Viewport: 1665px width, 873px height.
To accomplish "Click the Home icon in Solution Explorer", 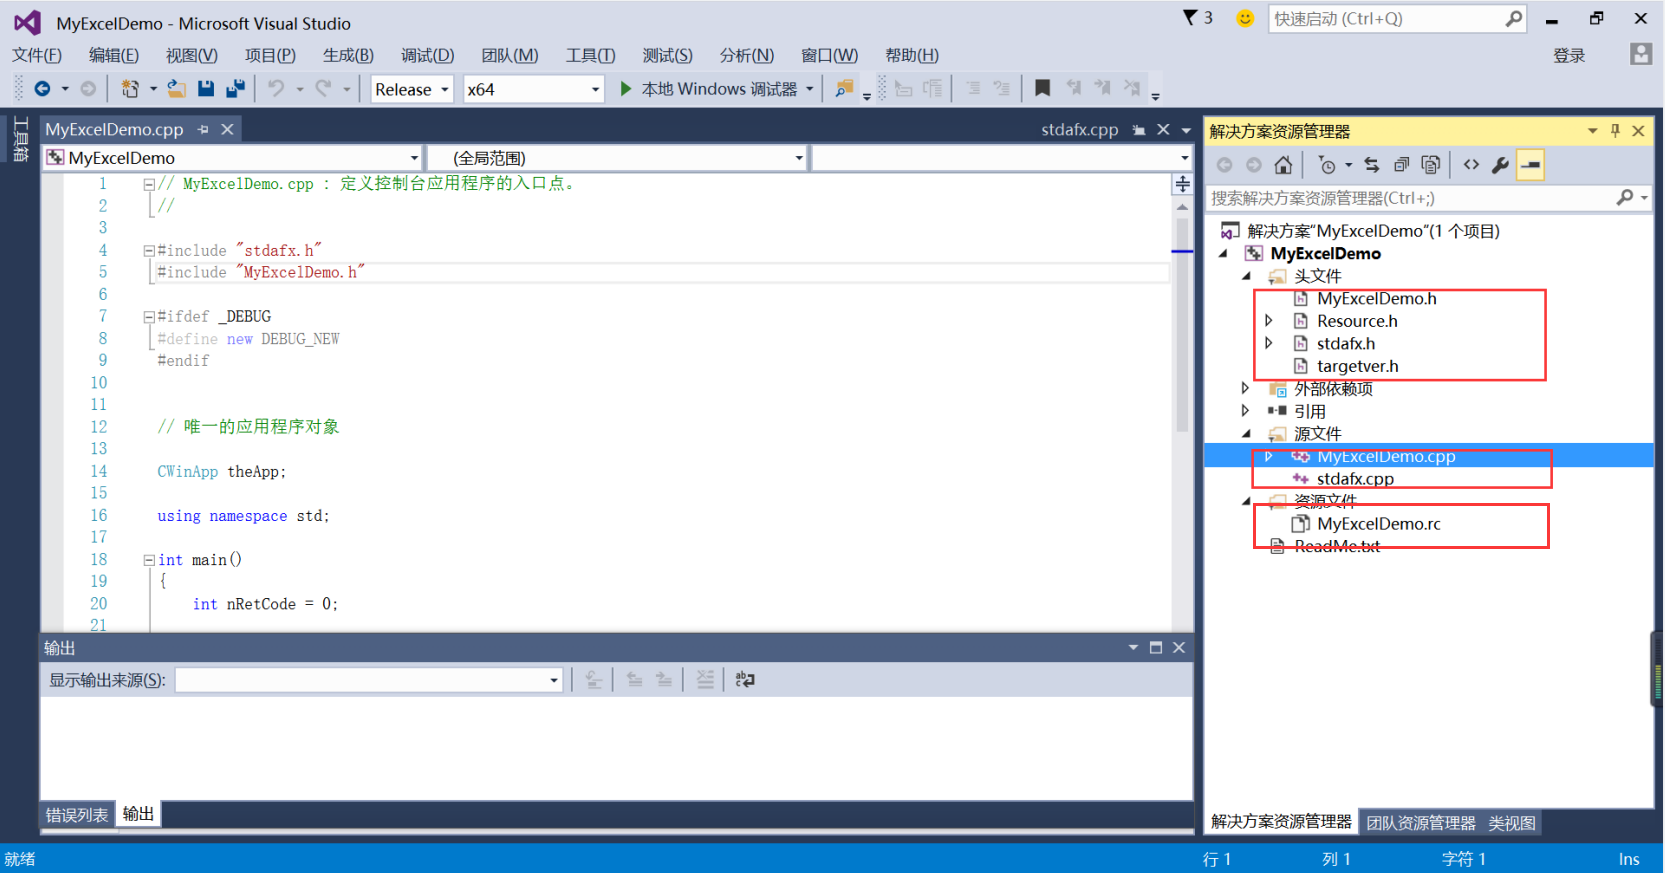I will (x=1283, y=165).
